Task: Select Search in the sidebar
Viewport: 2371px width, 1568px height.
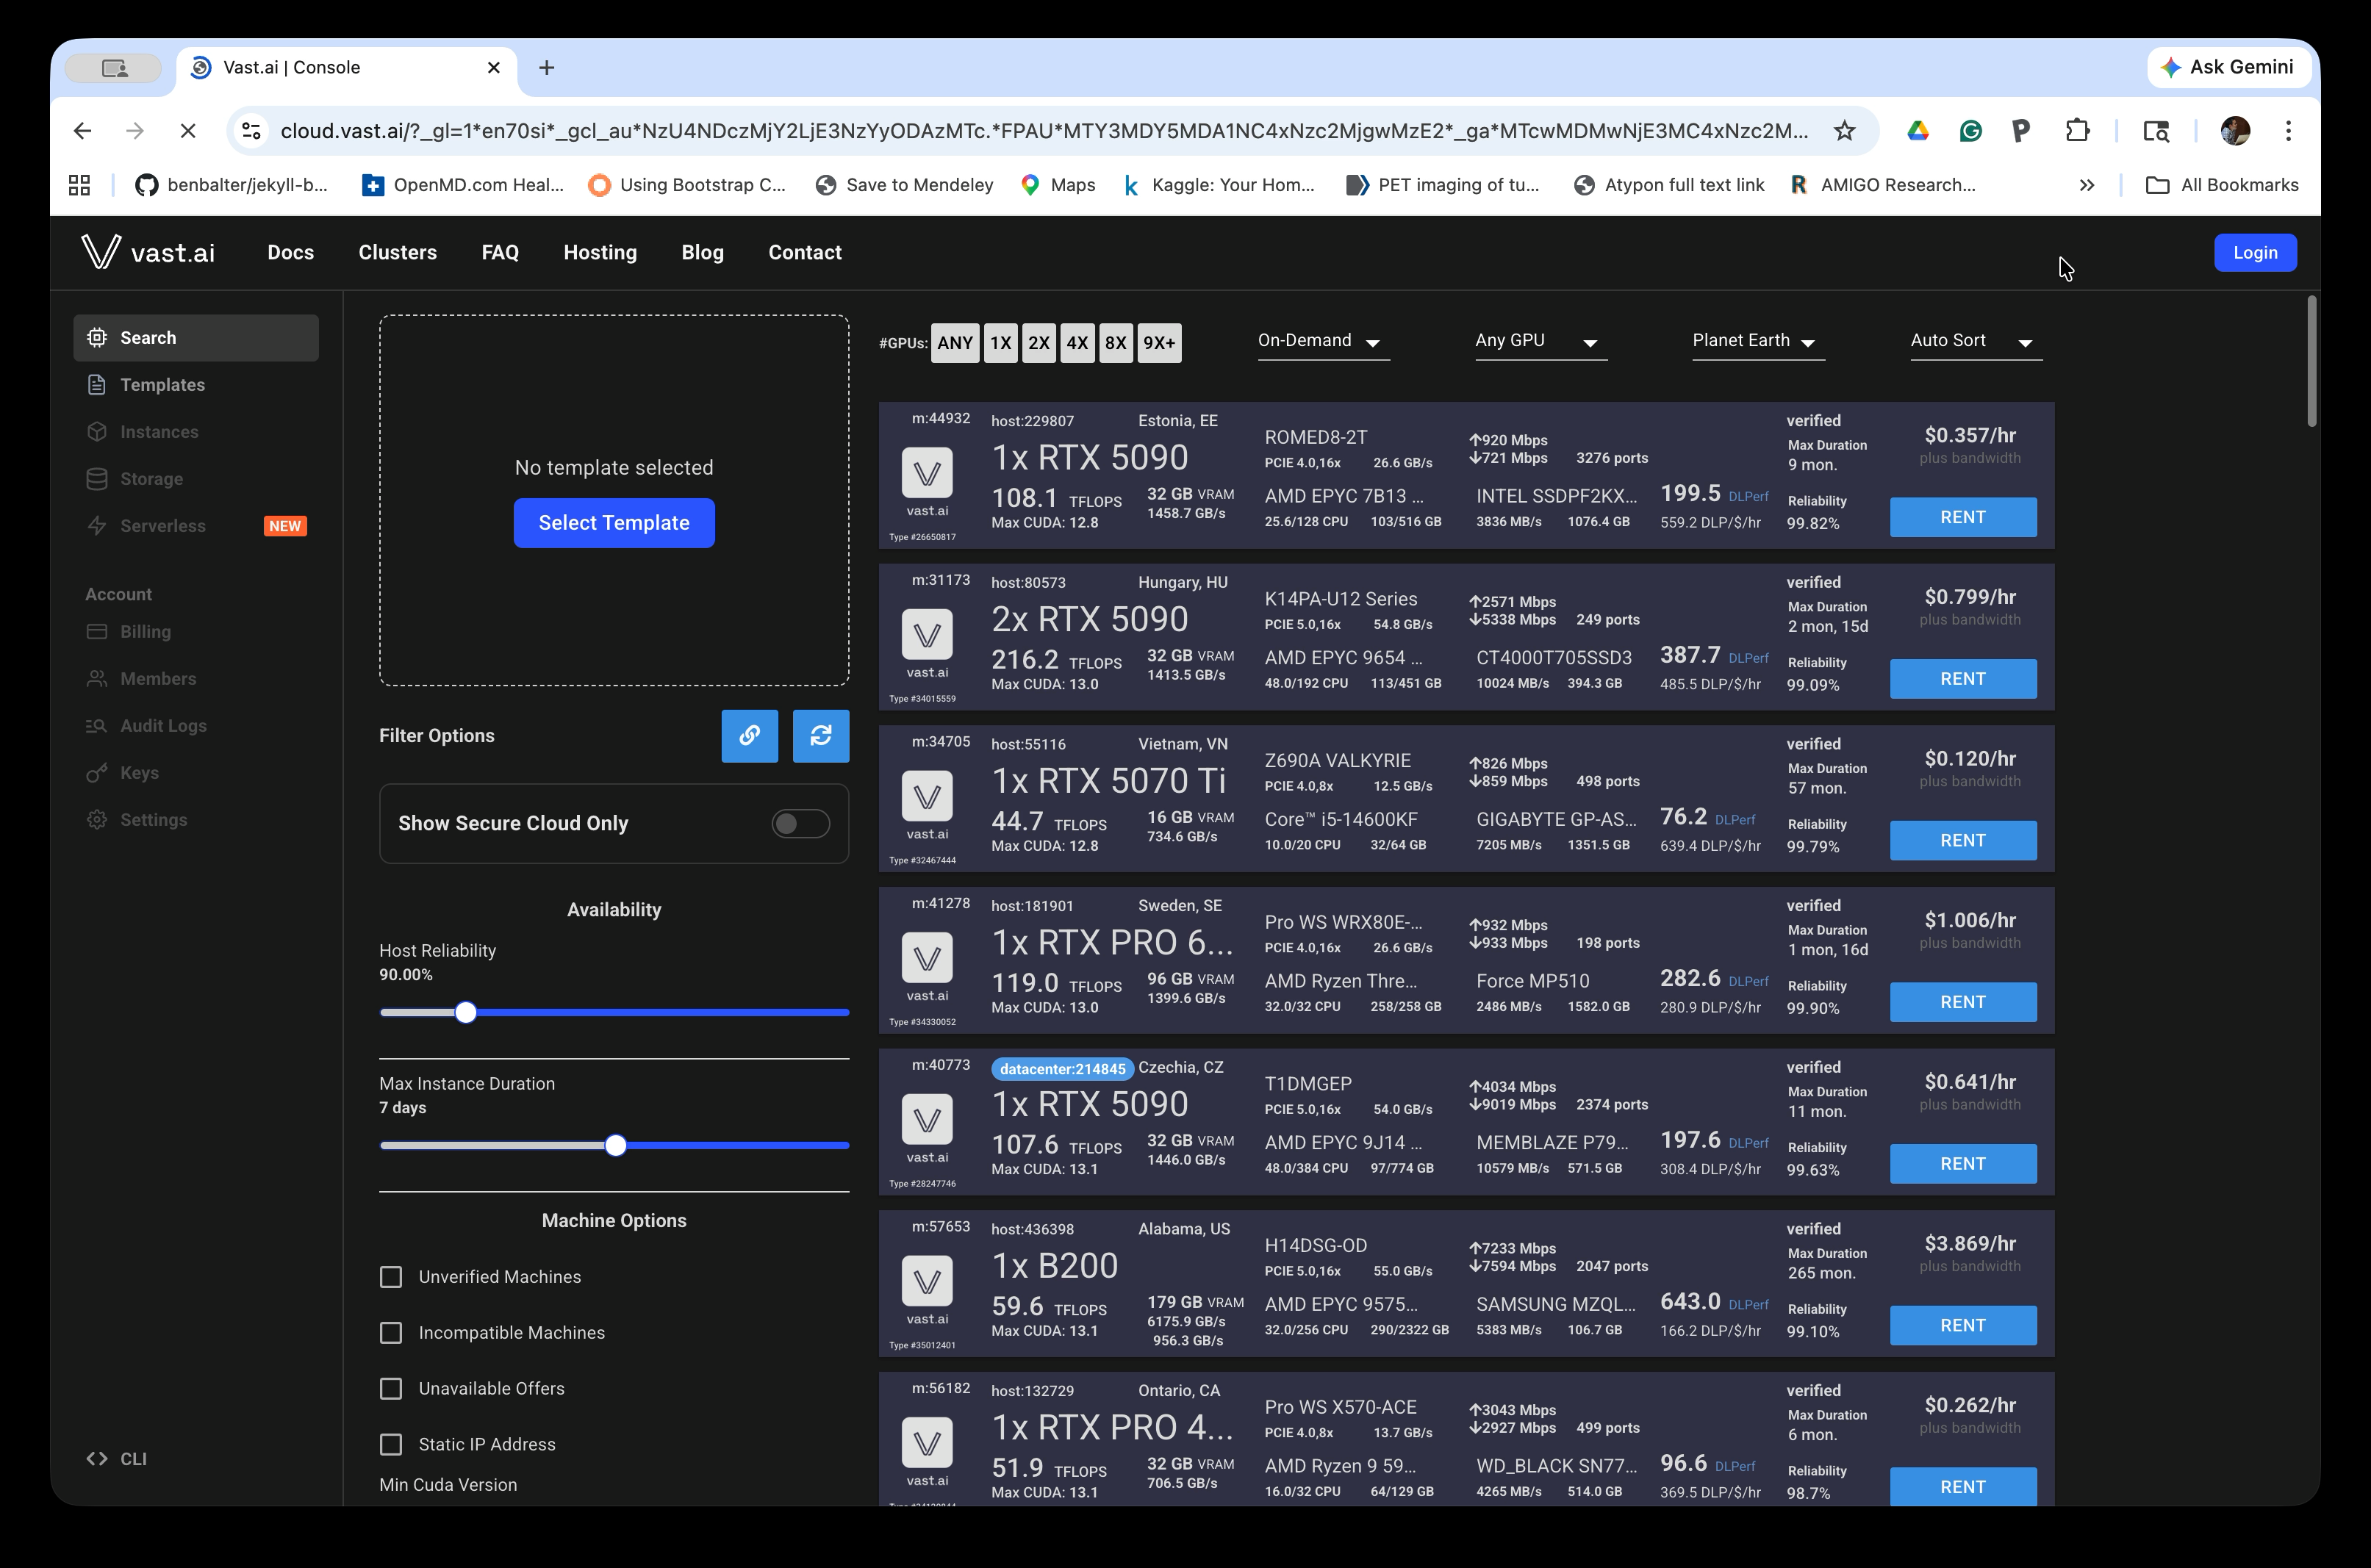Action: pos(148,337)
